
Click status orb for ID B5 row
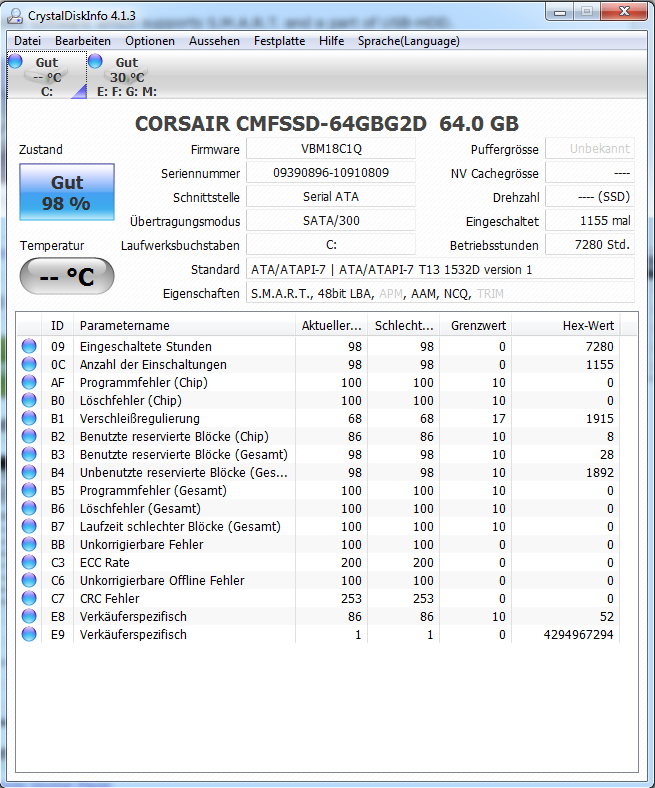[x=29, y=490]
